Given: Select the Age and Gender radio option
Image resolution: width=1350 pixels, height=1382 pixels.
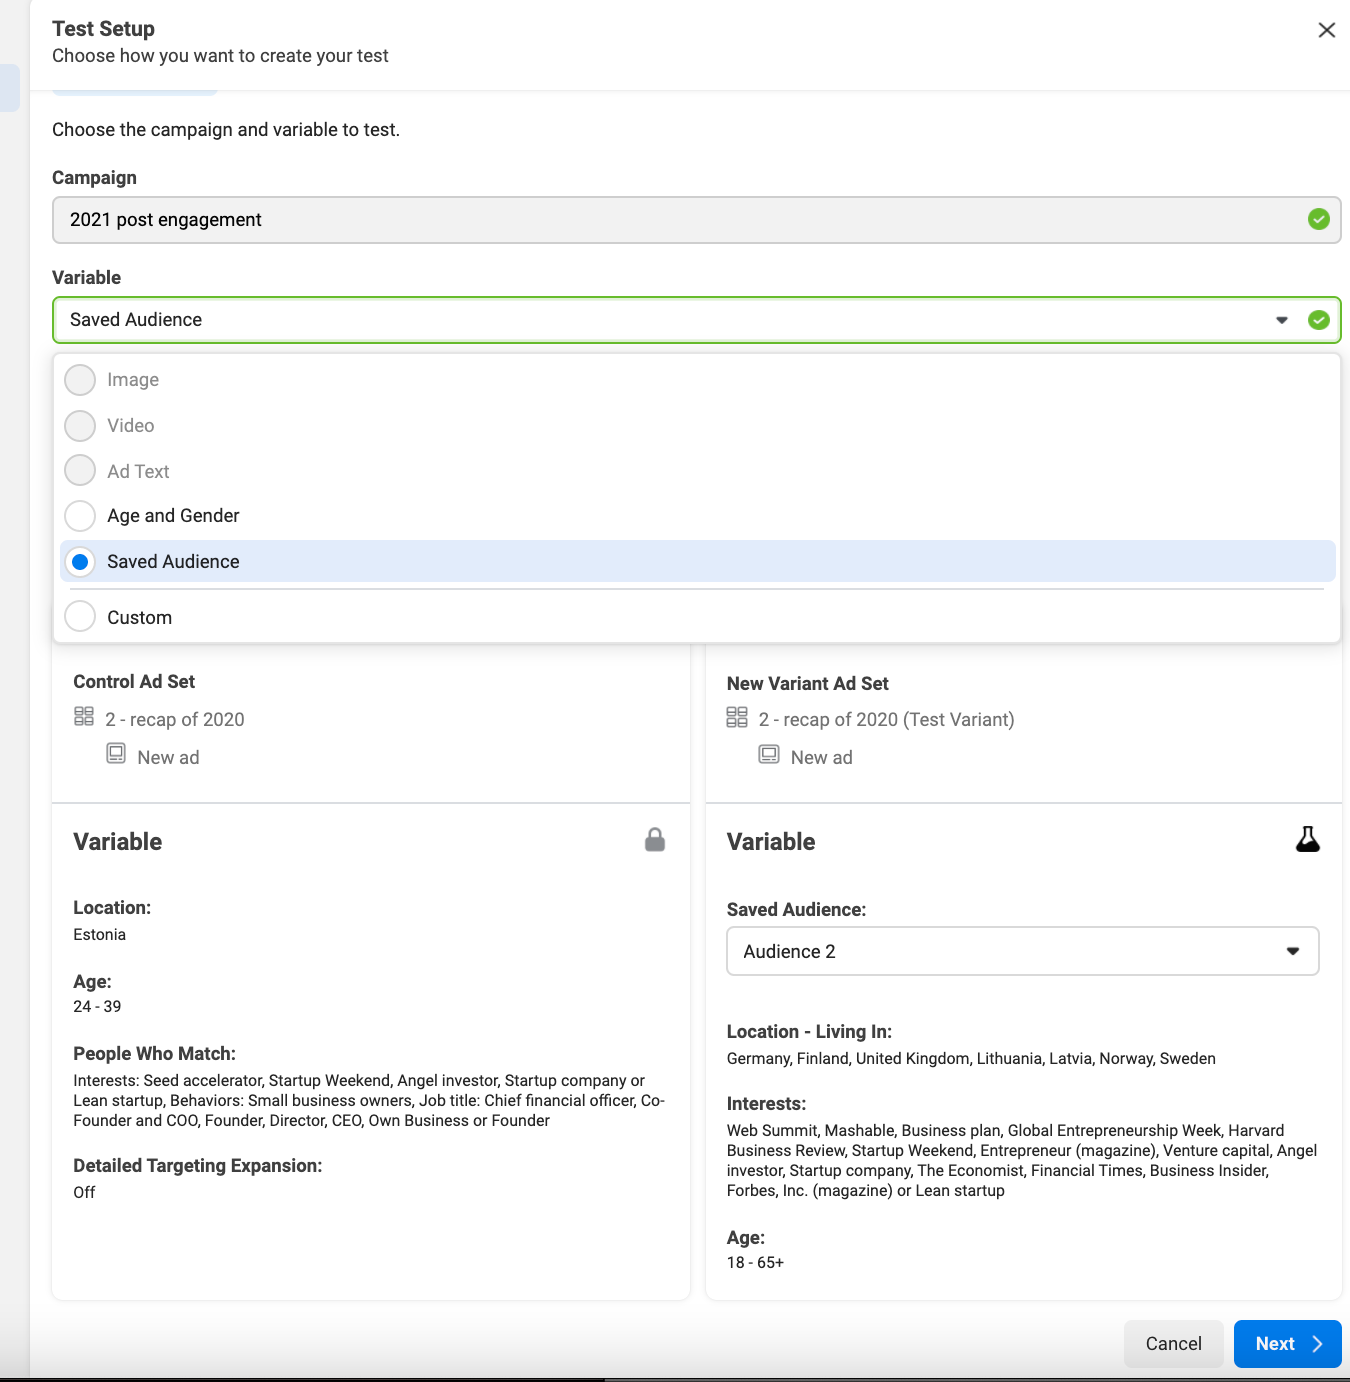Looking at the screenshot, I should pos(80,516).
